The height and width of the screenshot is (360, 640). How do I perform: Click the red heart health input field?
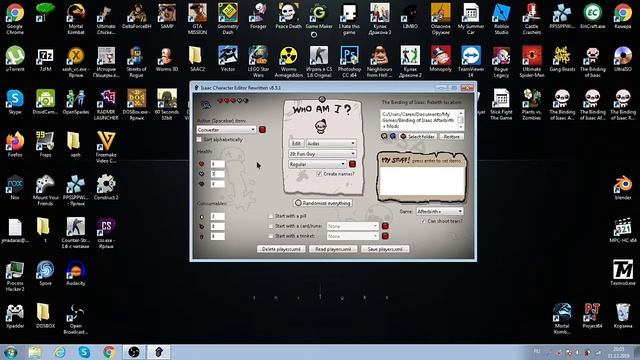(x=218, y=164)
